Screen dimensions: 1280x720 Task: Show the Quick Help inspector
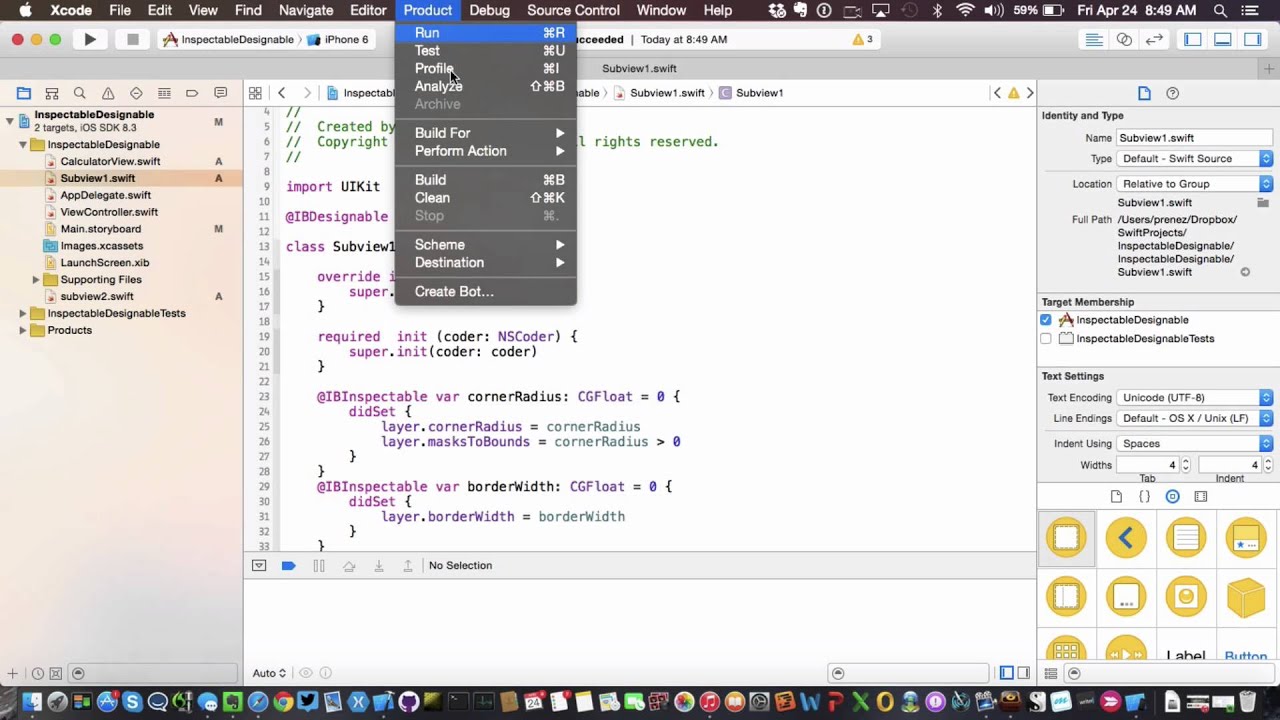coord(1173,93)
